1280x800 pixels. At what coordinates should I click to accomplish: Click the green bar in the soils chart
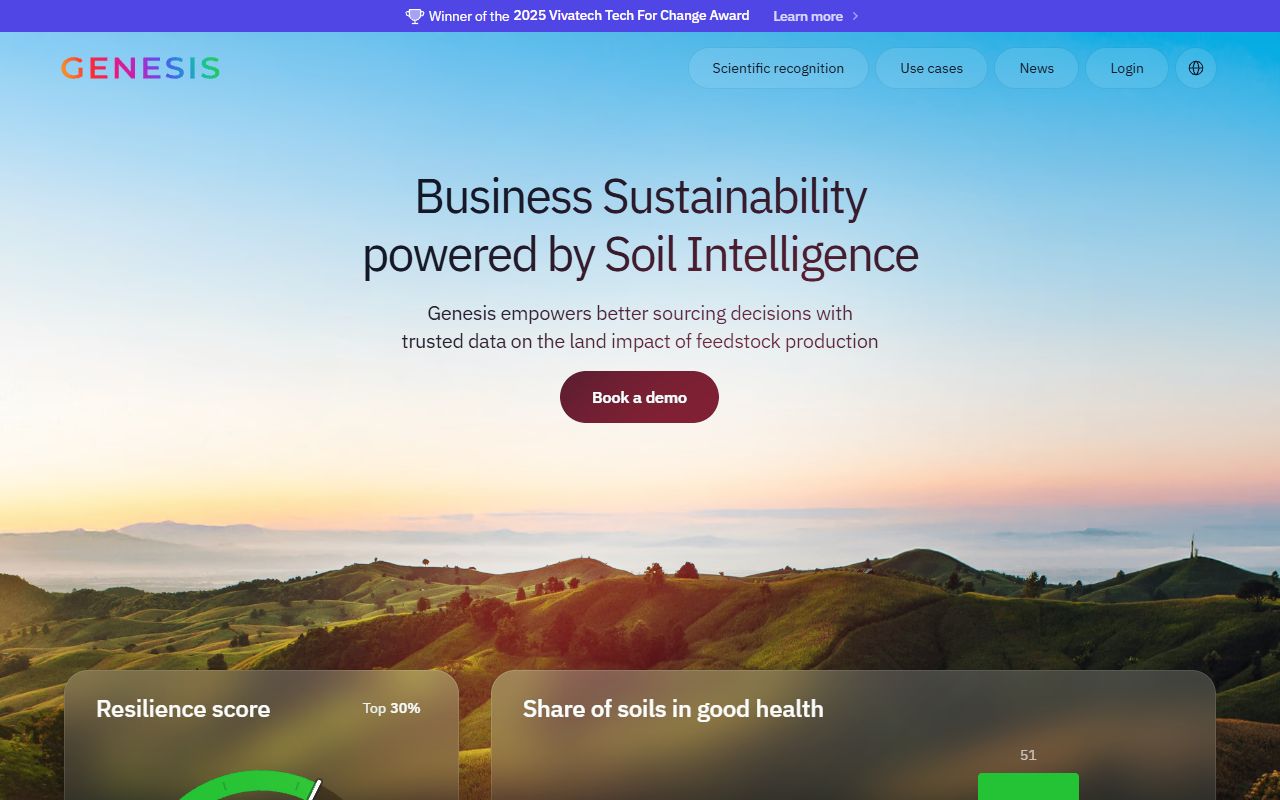pyautogui.click(x=1028, y=786)
